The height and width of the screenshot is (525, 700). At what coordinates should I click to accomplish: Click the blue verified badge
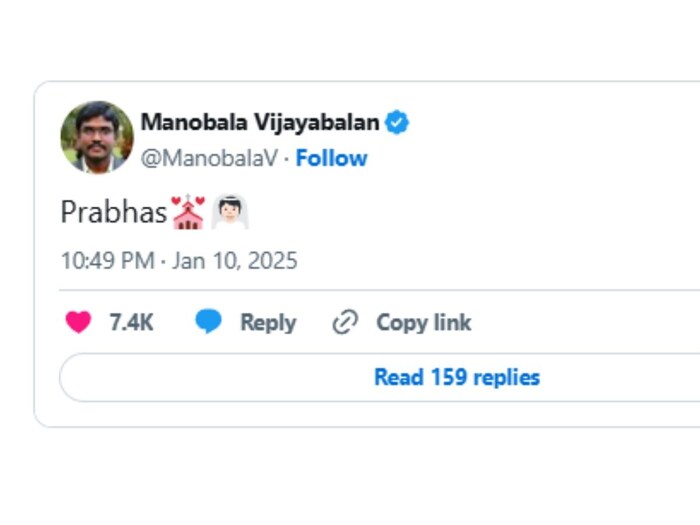397,123
